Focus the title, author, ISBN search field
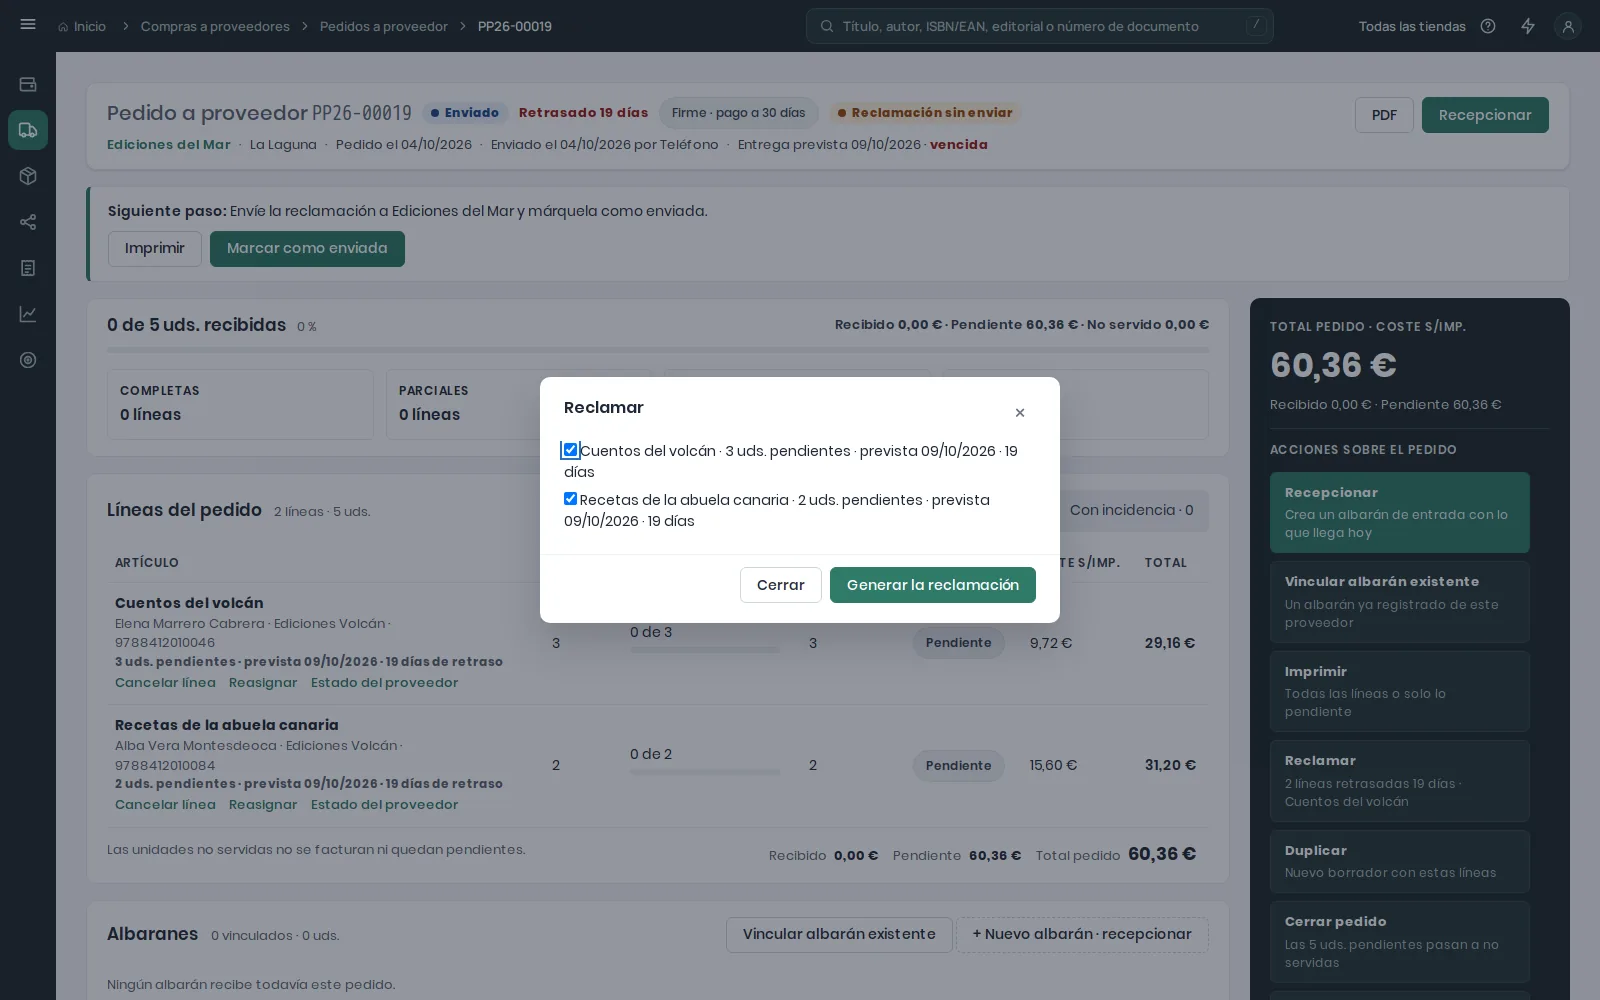 pyautogui.click(x=1040, y=26)
